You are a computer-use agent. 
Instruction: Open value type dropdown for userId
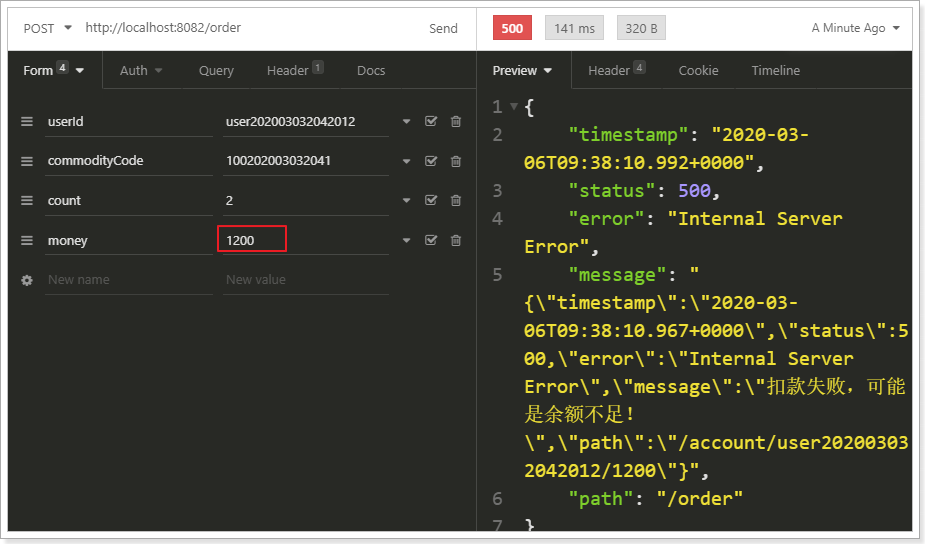(x=407, y=122)
